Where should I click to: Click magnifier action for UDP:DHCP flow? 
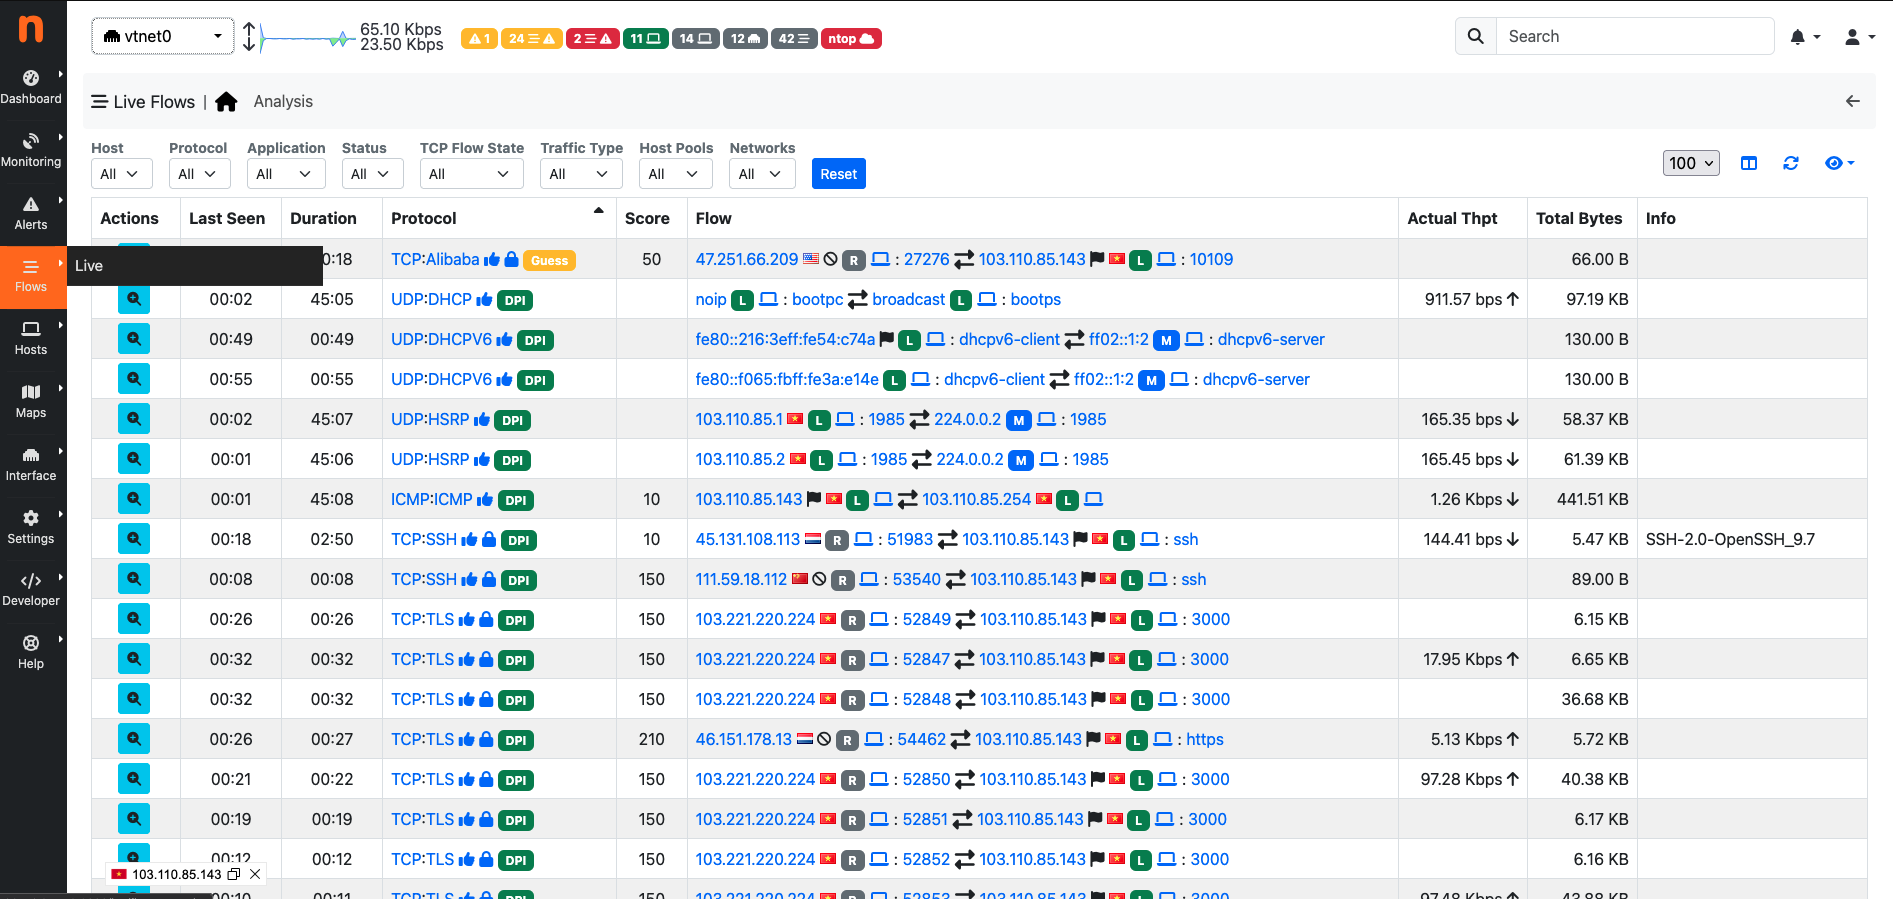coord(134,299)
